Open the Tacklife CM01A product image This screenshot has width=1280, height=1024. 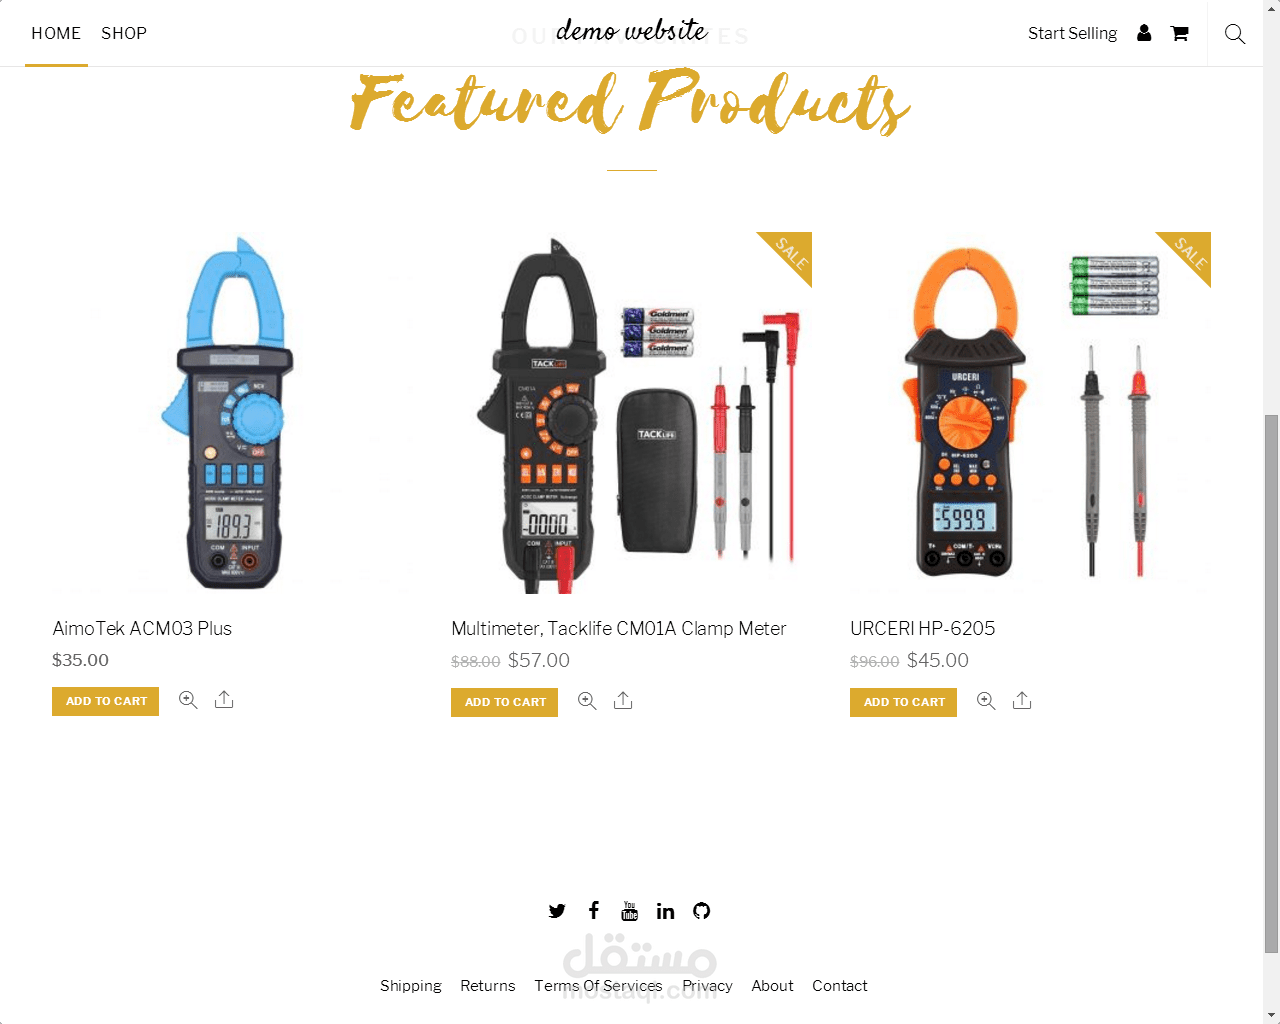pos(631,413)
